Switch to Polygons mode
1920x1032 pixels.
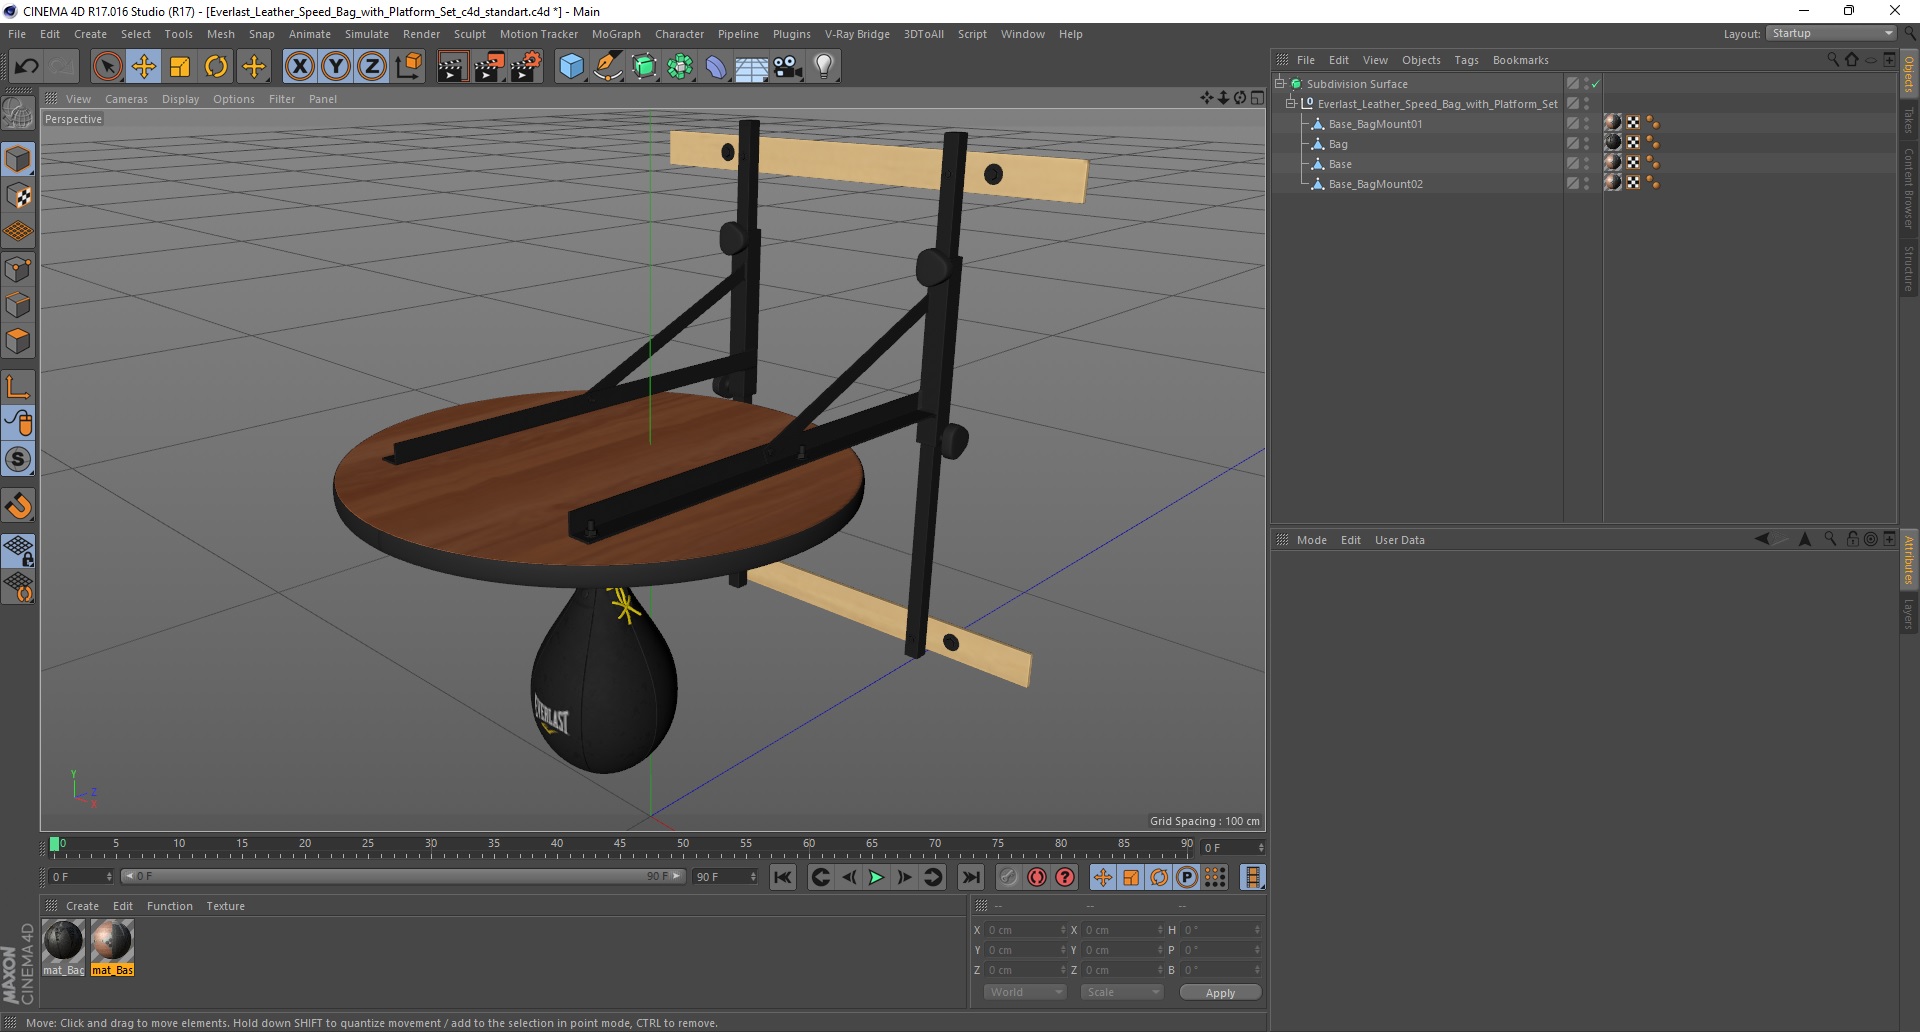click(18, 341)
